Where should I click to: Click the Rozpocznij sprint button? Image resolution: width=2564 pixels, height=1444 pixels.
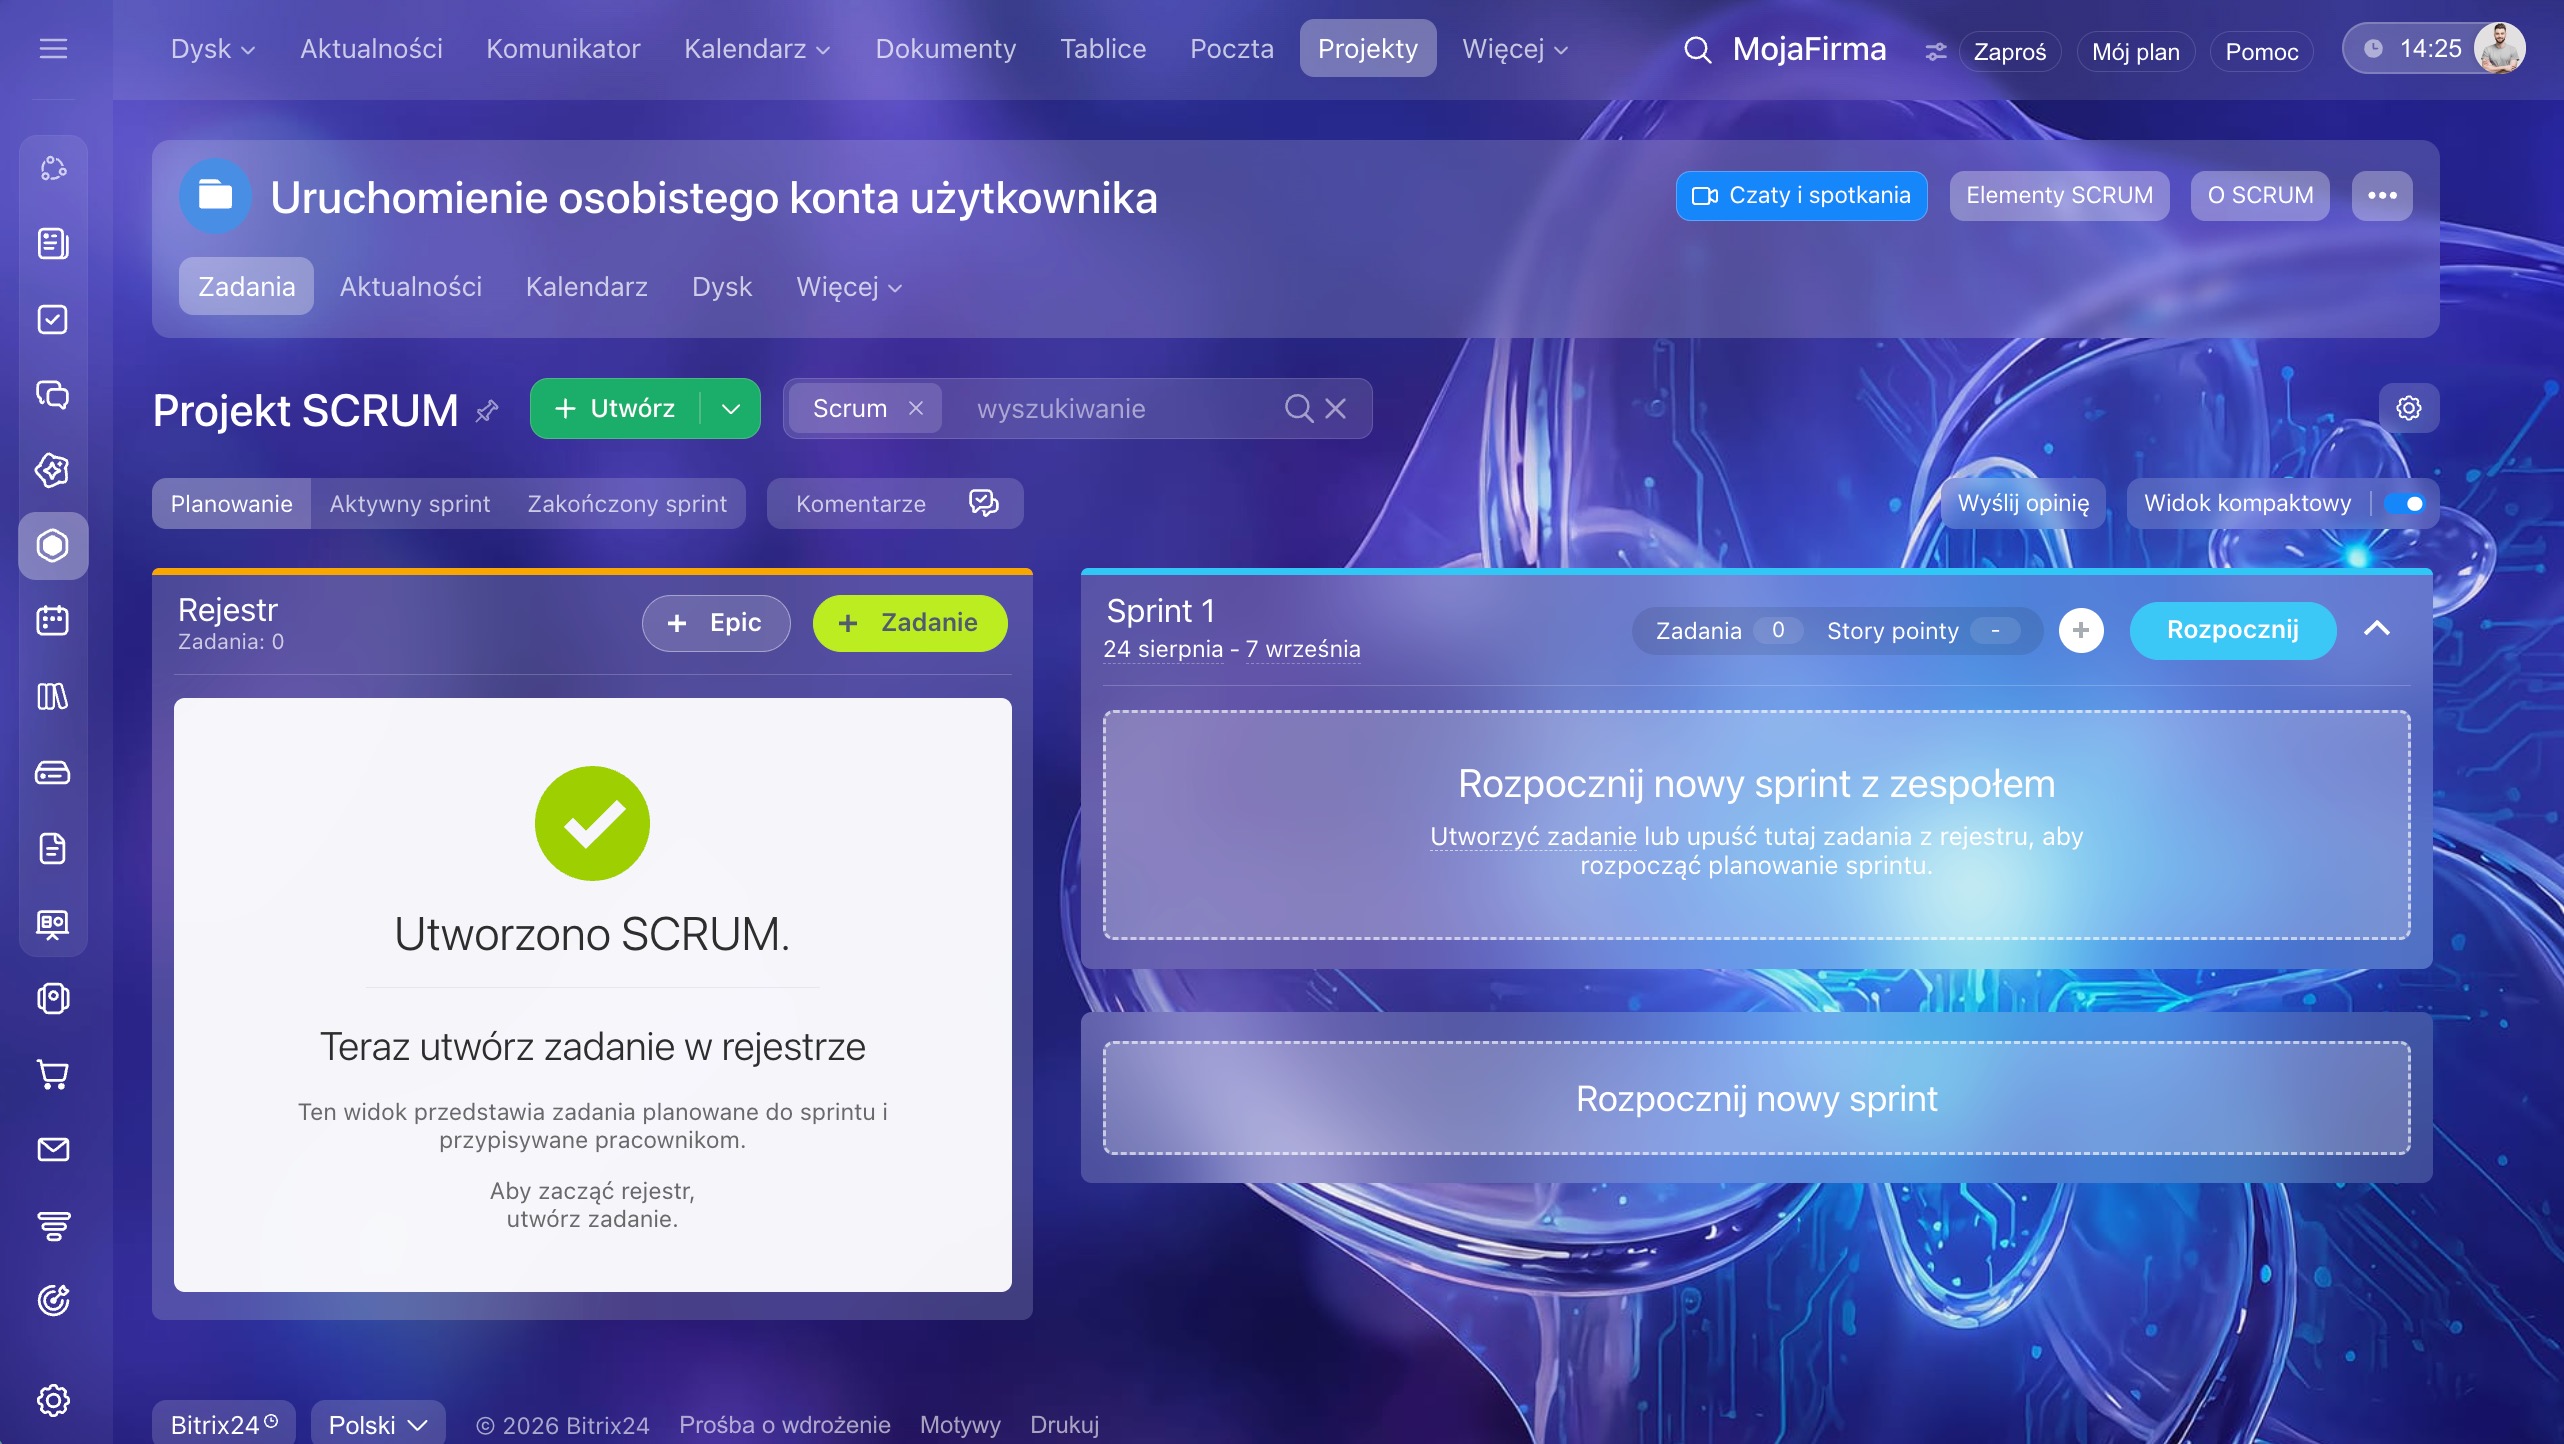pos(2233,630)
